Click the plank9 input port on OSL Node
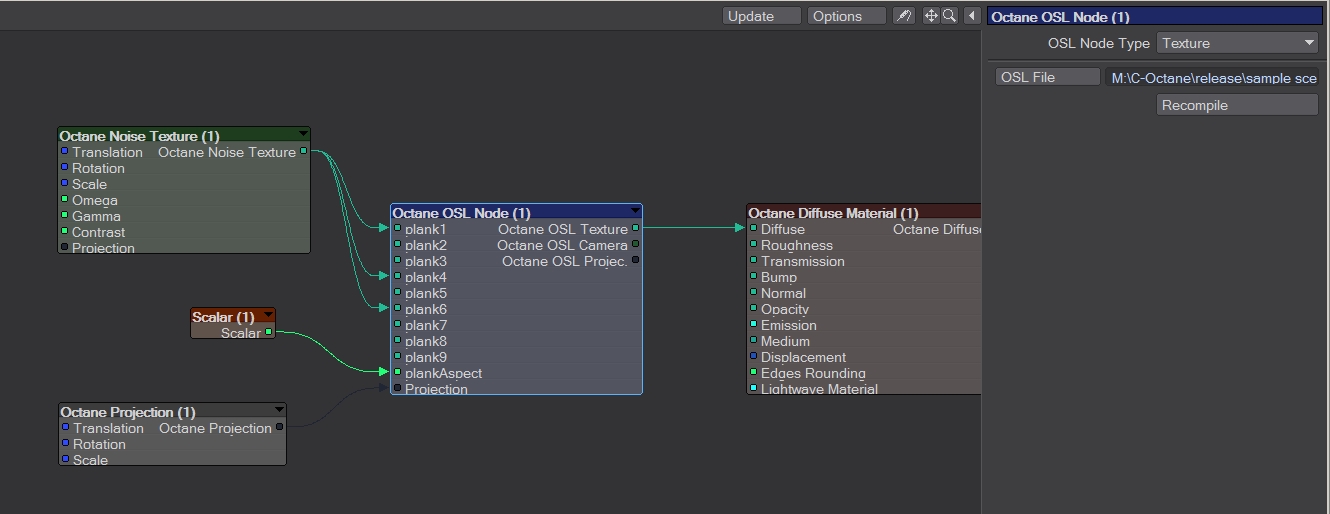Viewport: 1330px width, 514px height. pos(397,357)
